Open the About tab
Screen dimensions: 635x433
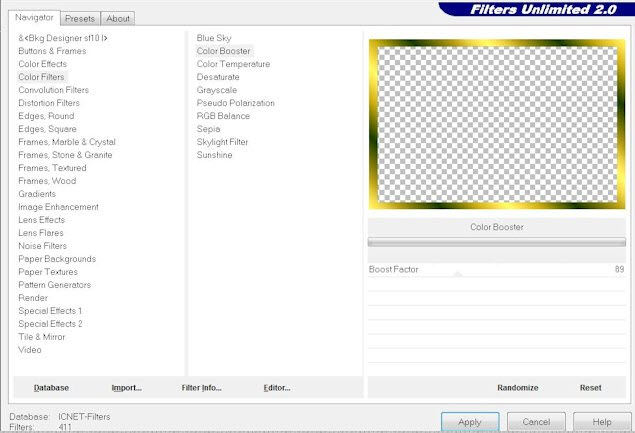[118, 19]
